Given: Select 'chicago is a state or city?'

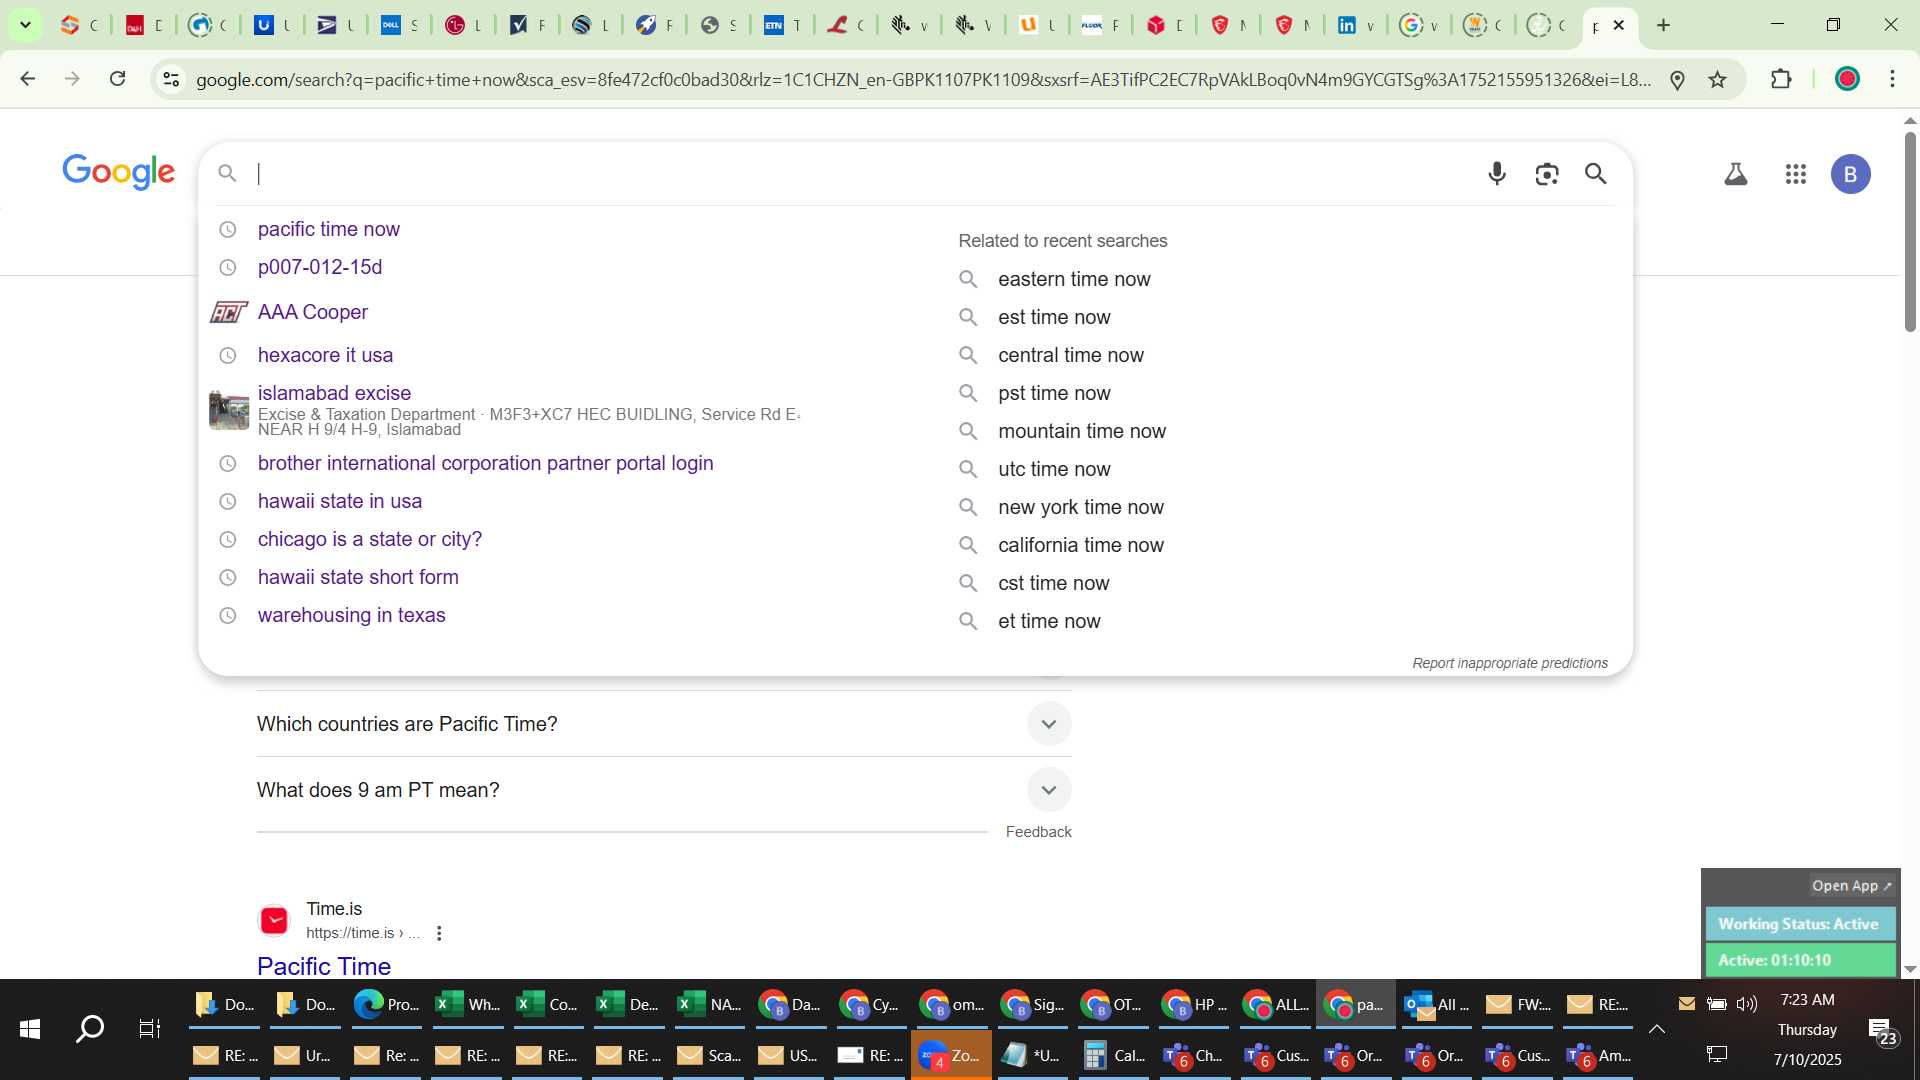Looking at the screenshot, I should [370, 539].
